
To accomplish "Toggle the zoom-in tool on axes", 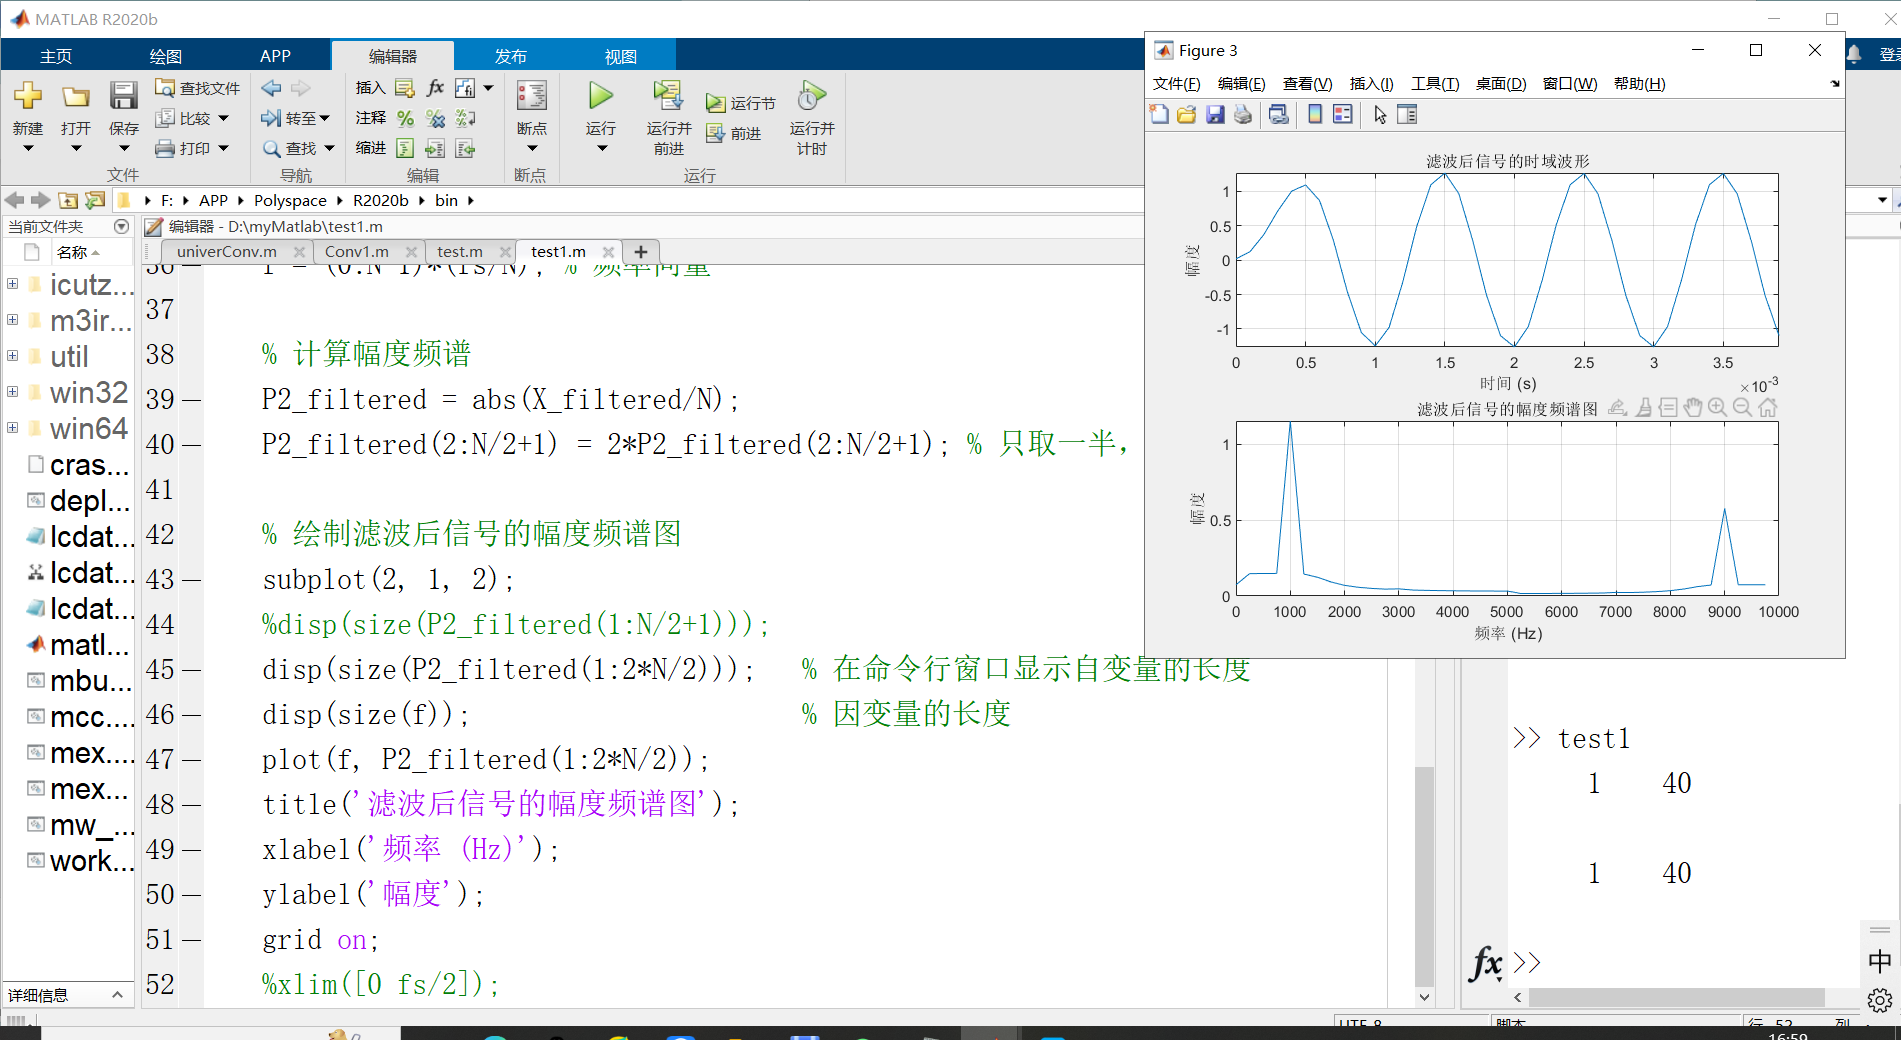I will tap(1717, 407).
